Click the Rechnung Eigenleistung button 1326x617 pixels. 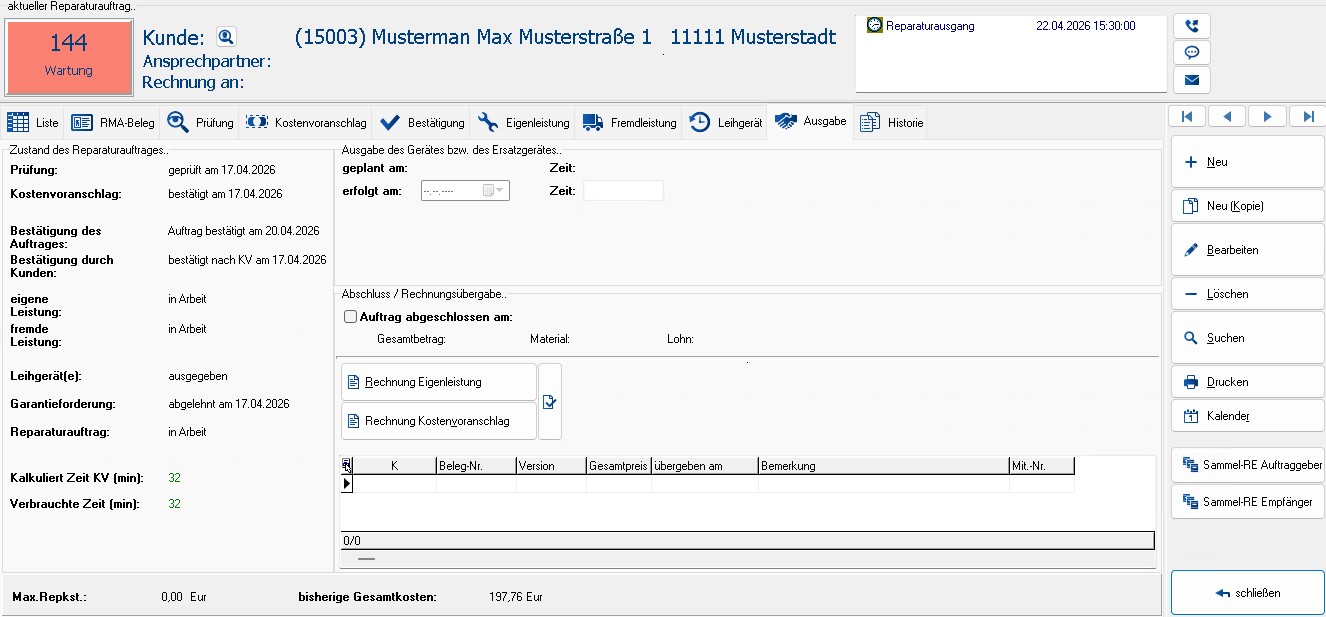click(438, 382)
